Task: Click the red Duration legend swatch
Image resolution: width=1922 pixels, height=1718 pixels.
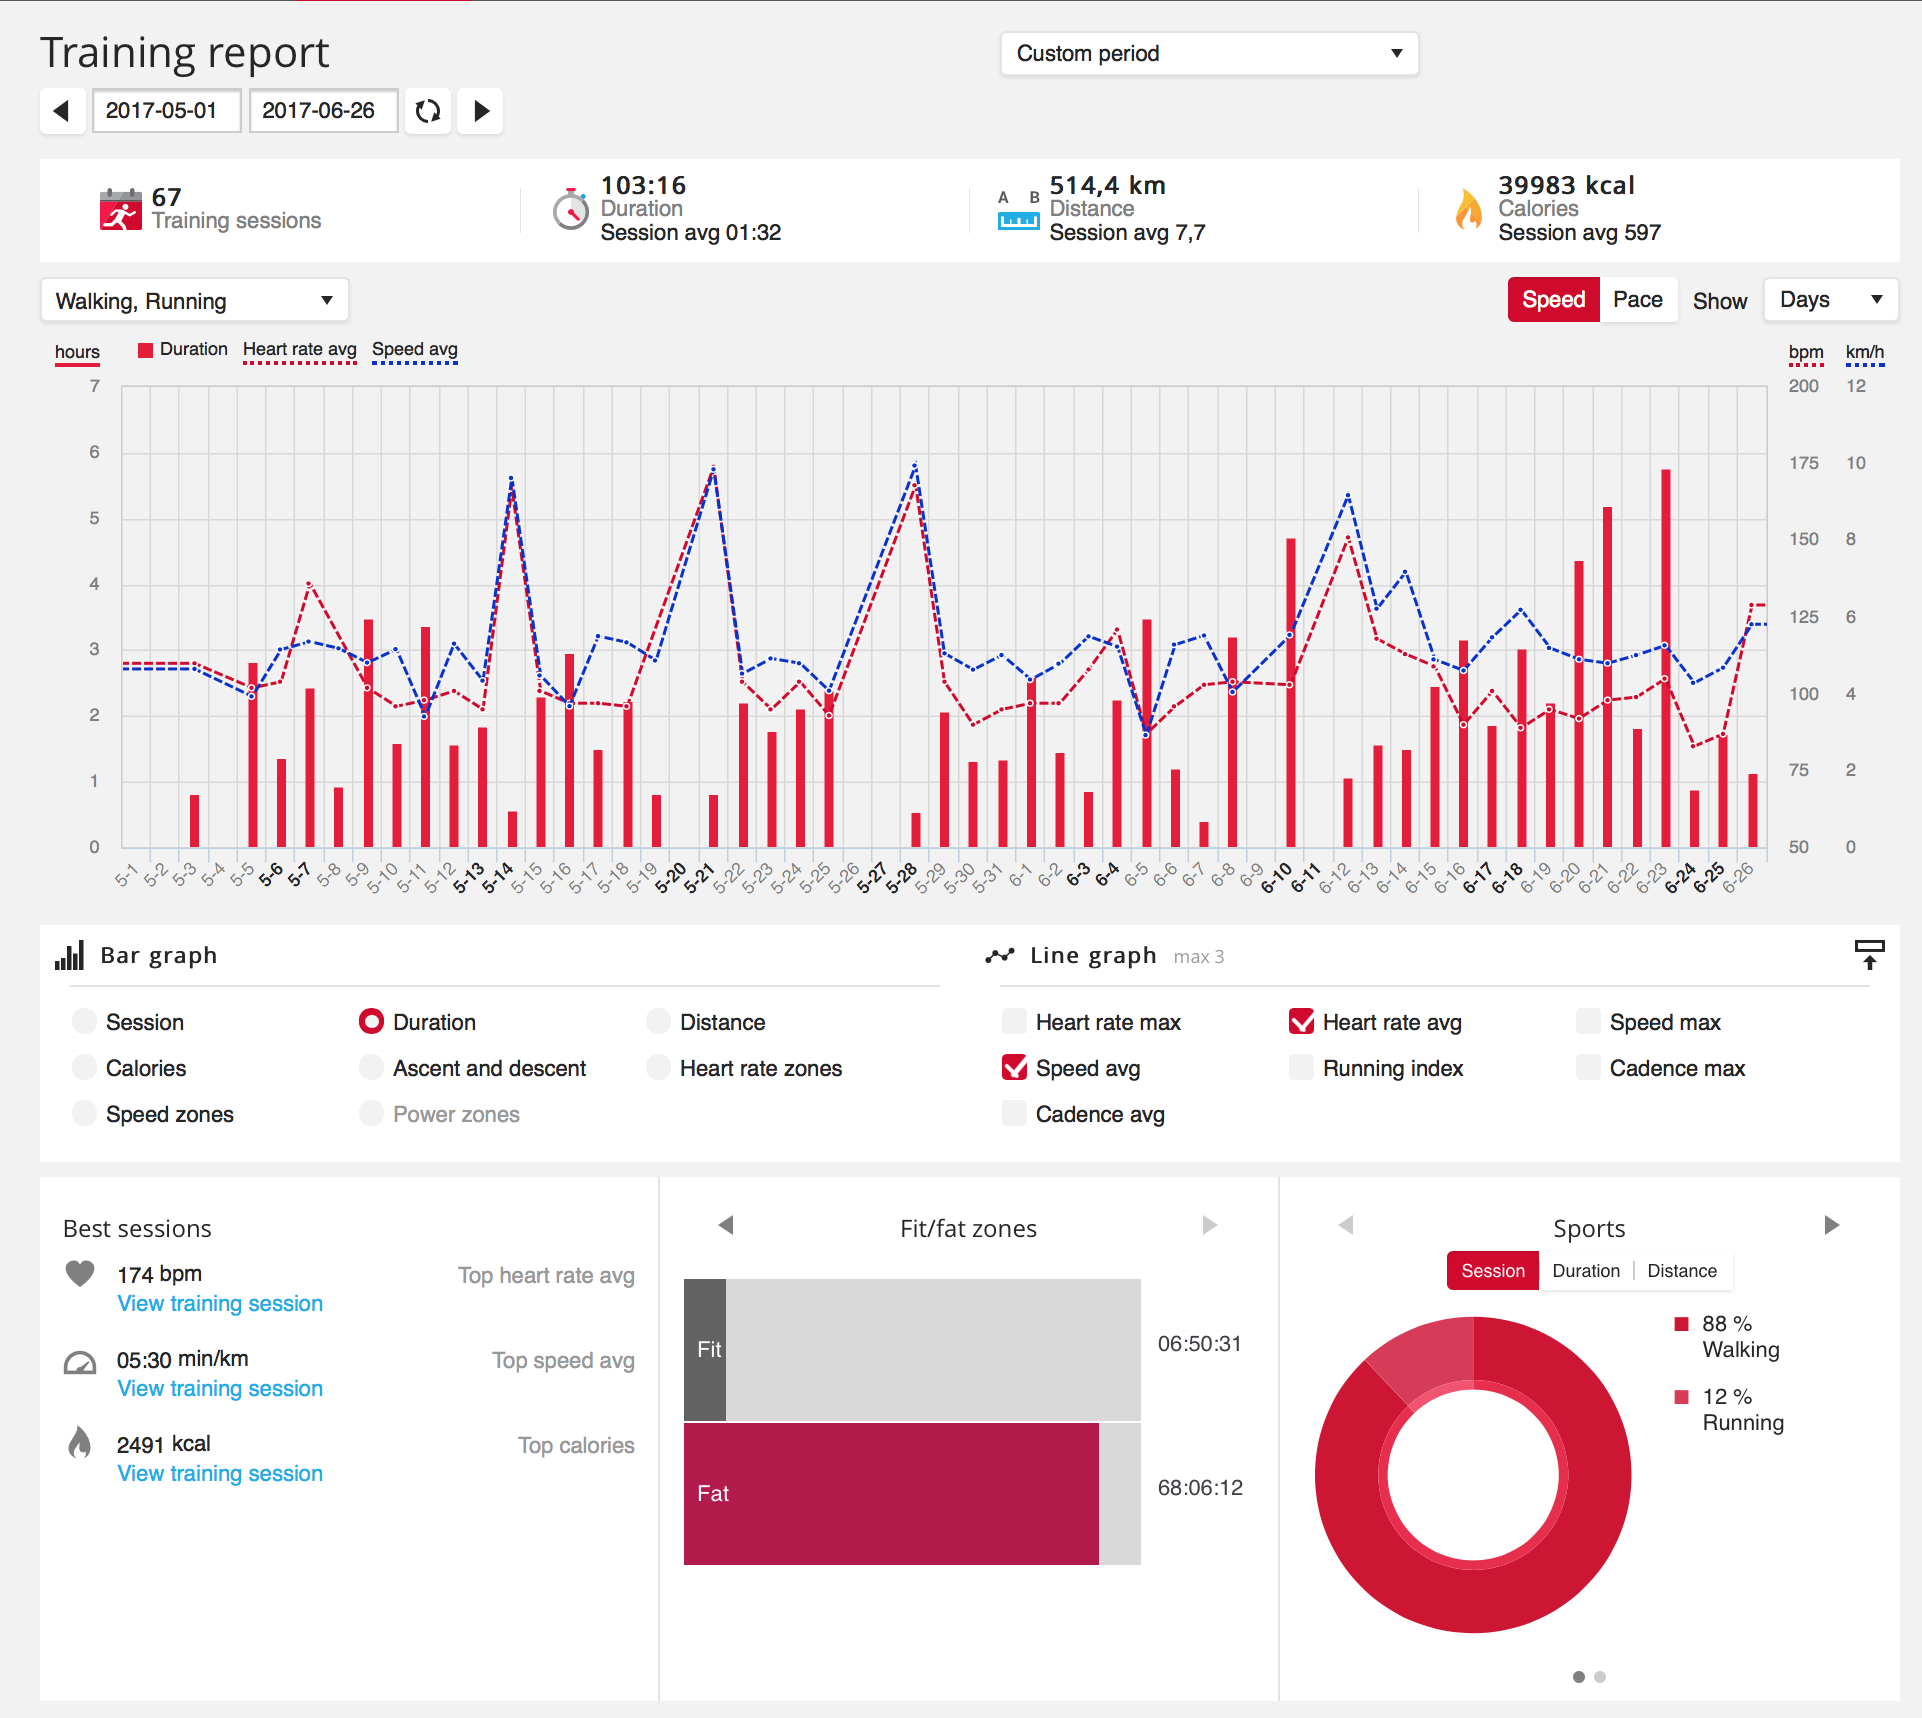Action: (x=146, y=350)
